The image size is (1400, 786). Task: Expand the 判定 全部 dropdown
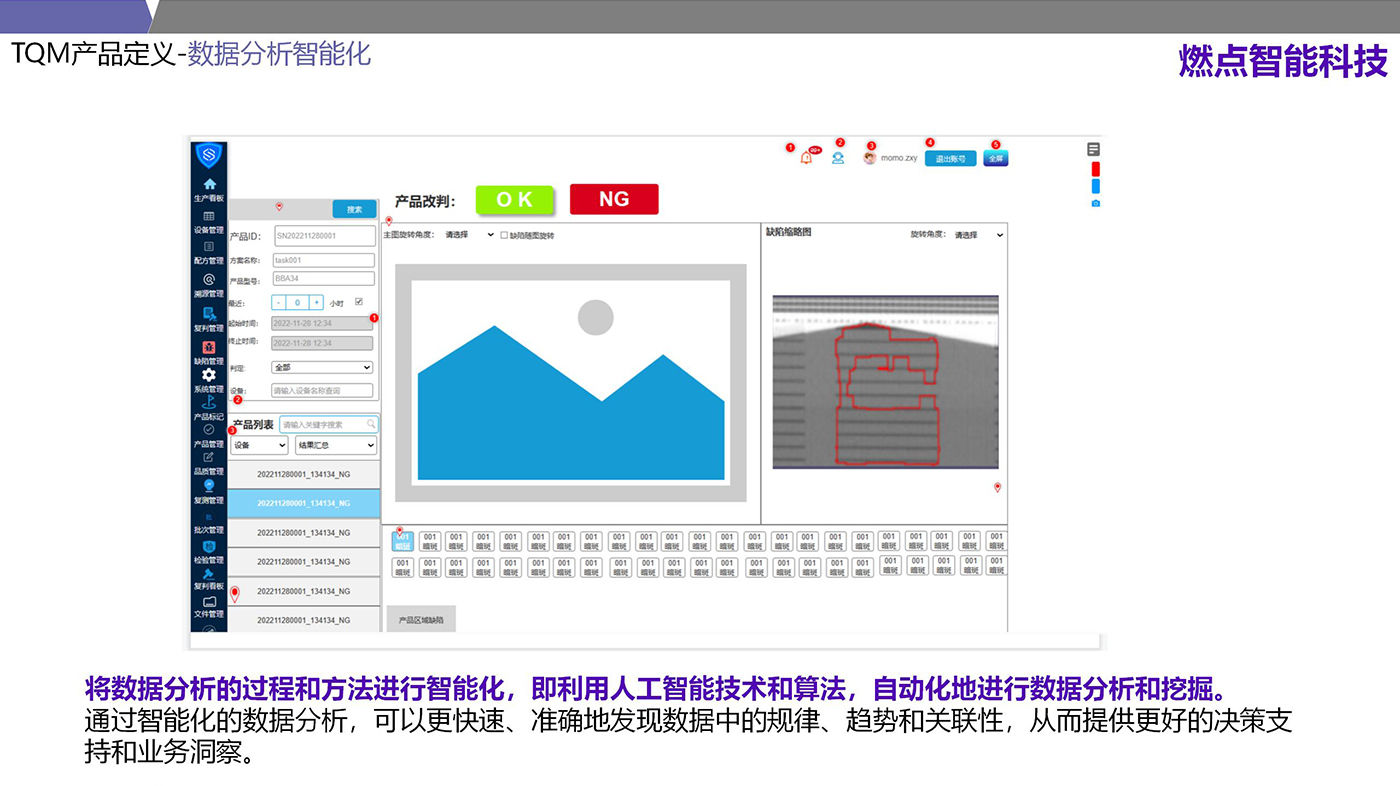322,368
